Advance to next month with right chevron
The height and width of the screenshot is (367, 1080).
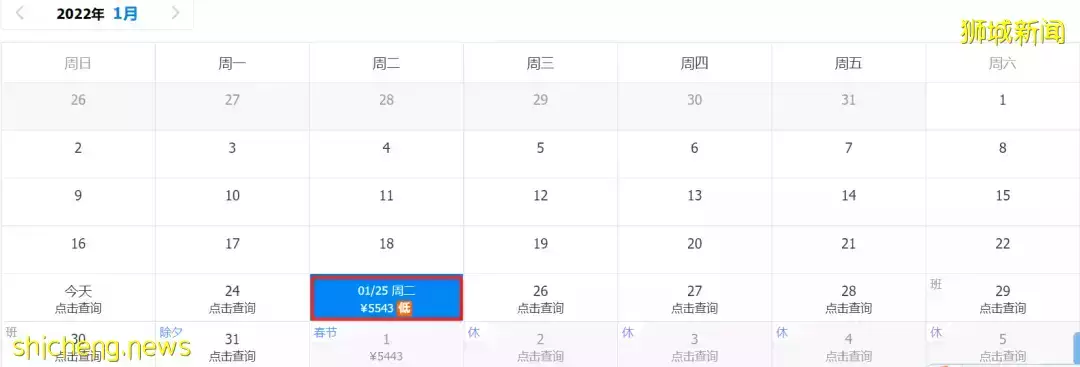[176, 13]
